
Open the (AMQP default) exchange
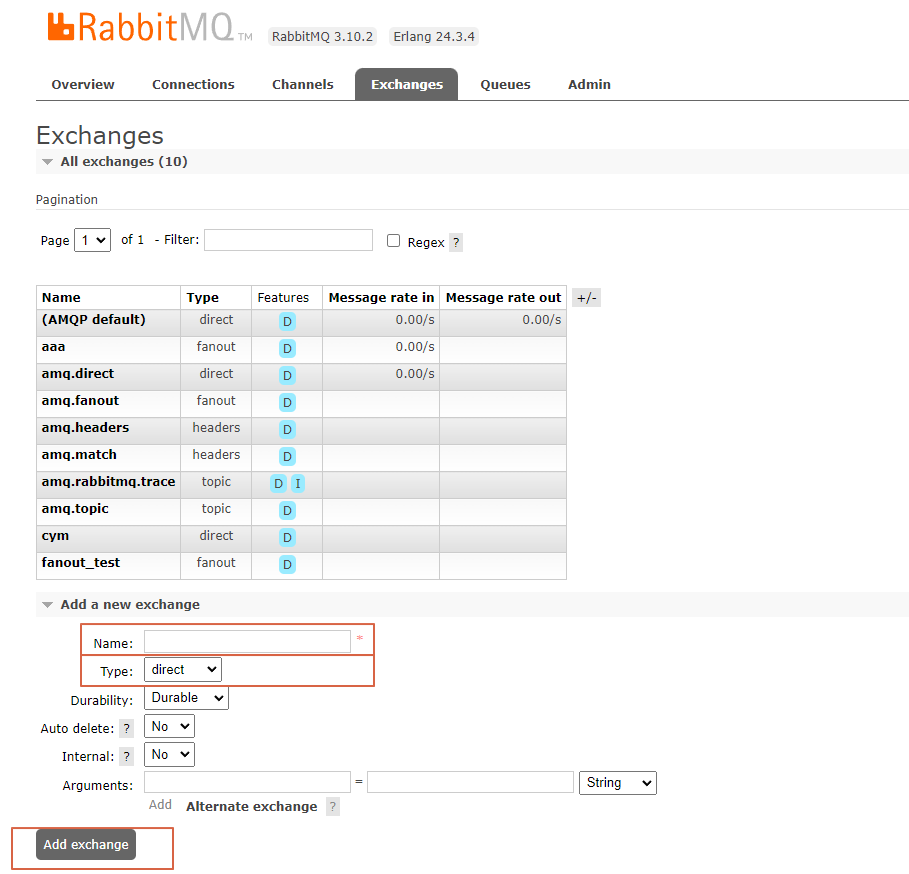[x=93, y=320]
